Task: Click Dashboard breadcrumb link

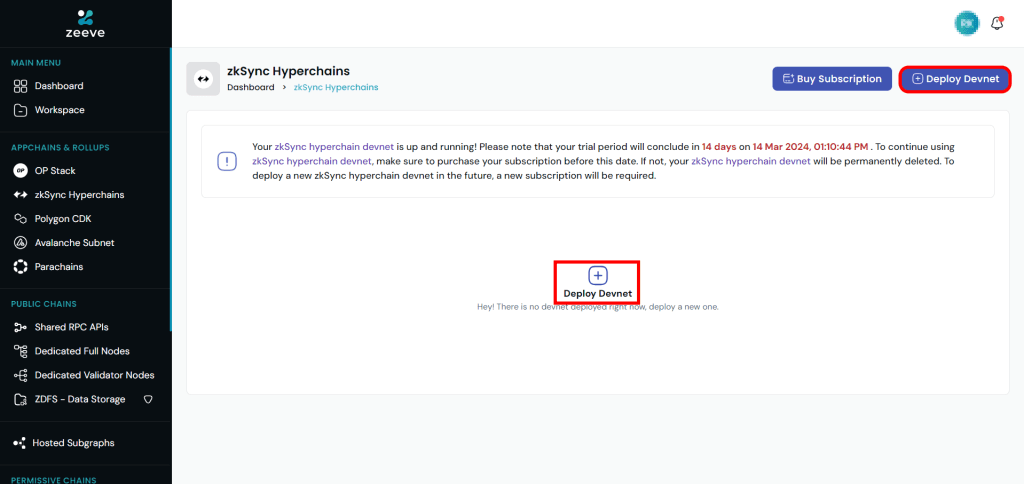Action: pyautogui.click(x=251, y=87)
